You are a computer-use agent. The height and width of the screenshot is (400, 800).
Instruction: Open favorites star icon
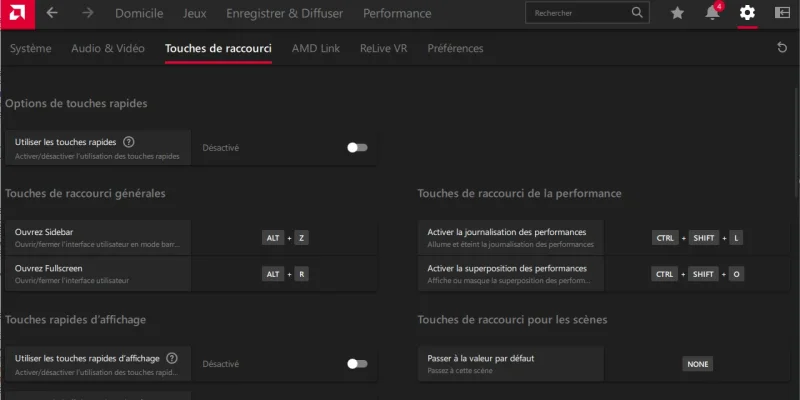coord(677,13)
